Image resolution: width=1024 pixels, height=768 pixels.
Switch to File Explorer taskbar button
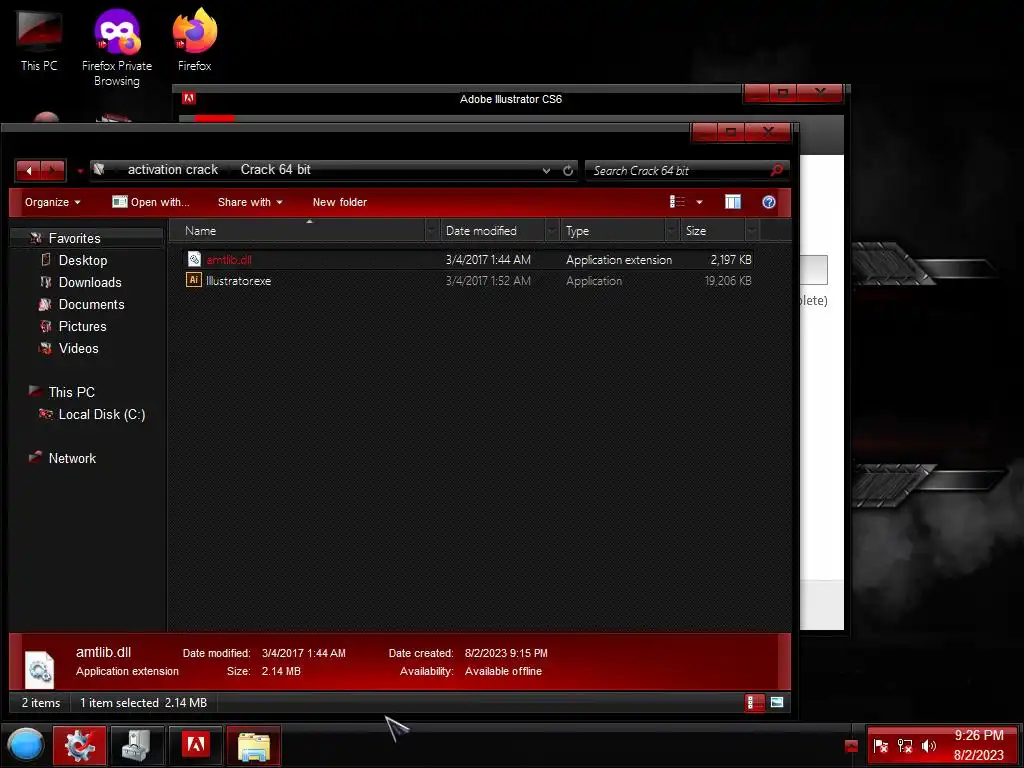(253, 745)
